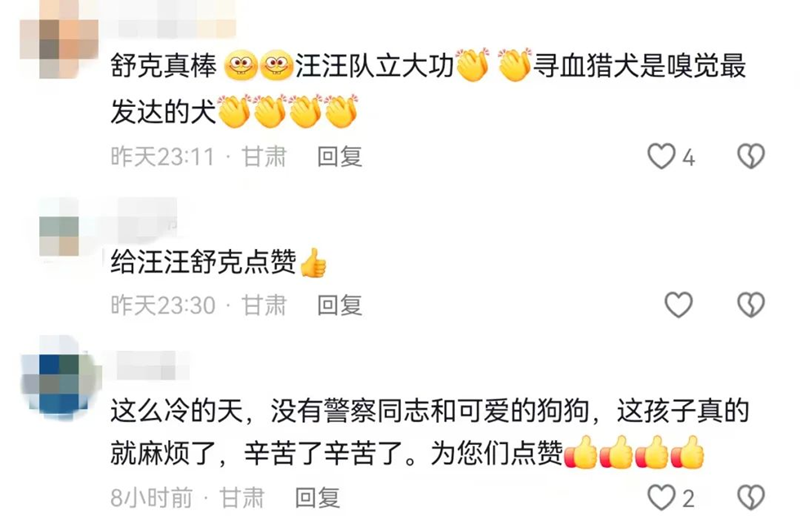The height and width of the screenshot is (516, 800).
Task: Tap 回复 under the 8小时前 comment
Action: pyautogui.click(x=317, y=498)
